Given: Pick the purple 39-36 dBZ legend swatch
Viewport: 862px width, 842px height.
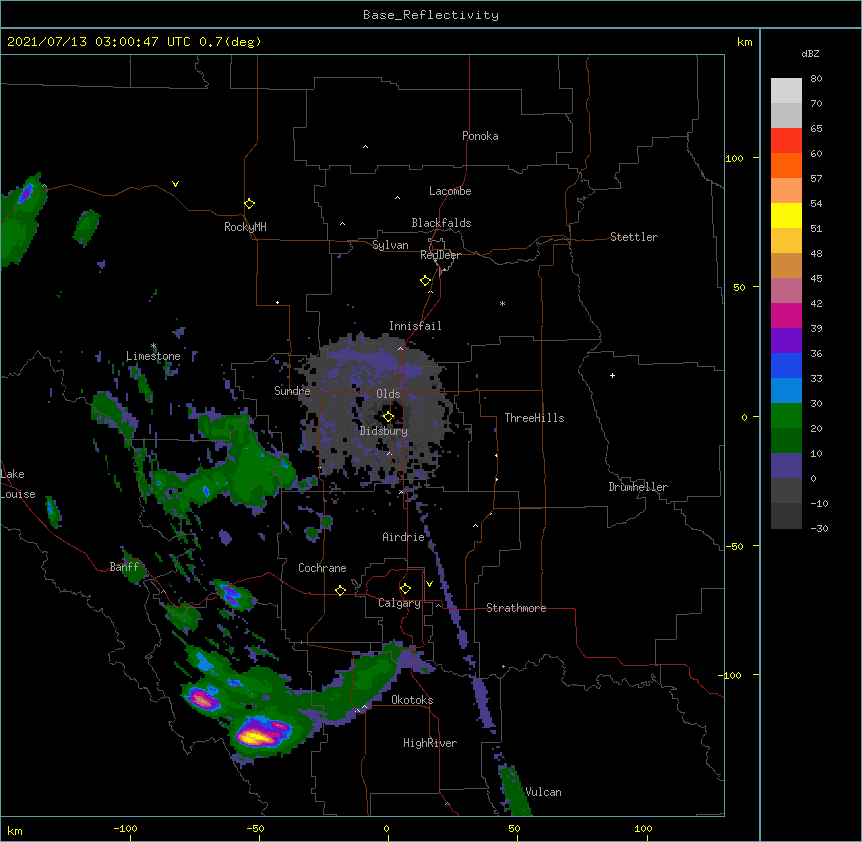Looking at the screenshot, I should 786,341.
